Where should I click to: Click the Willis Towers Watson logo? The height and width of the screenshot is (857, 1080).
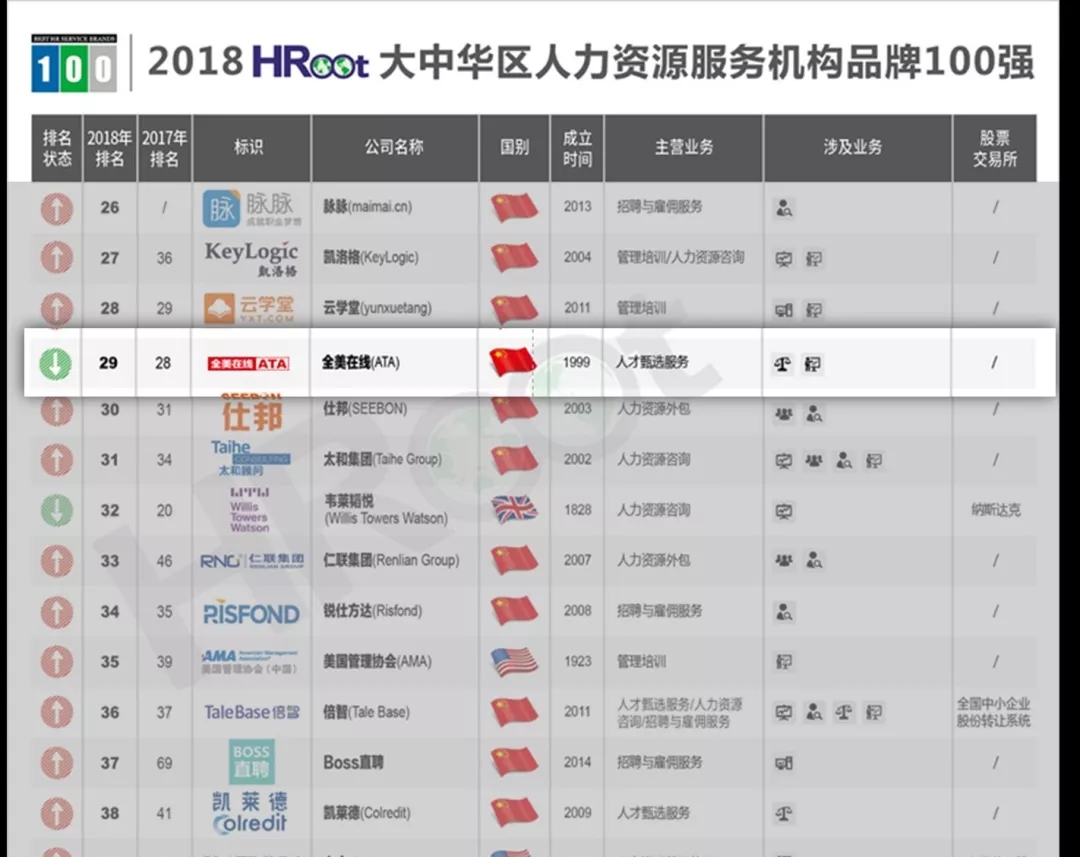coord(249,510)
